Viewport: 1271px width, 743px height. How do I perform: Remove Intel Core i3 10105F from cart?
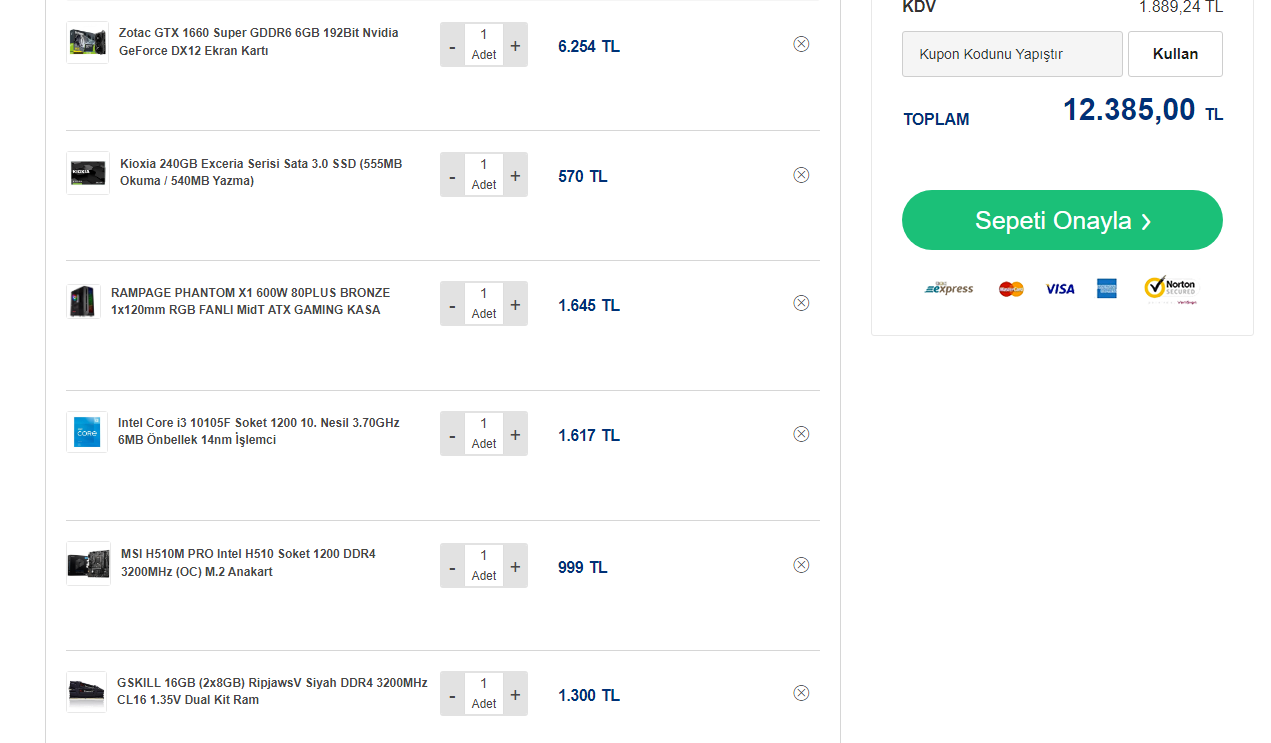(801, 434)
